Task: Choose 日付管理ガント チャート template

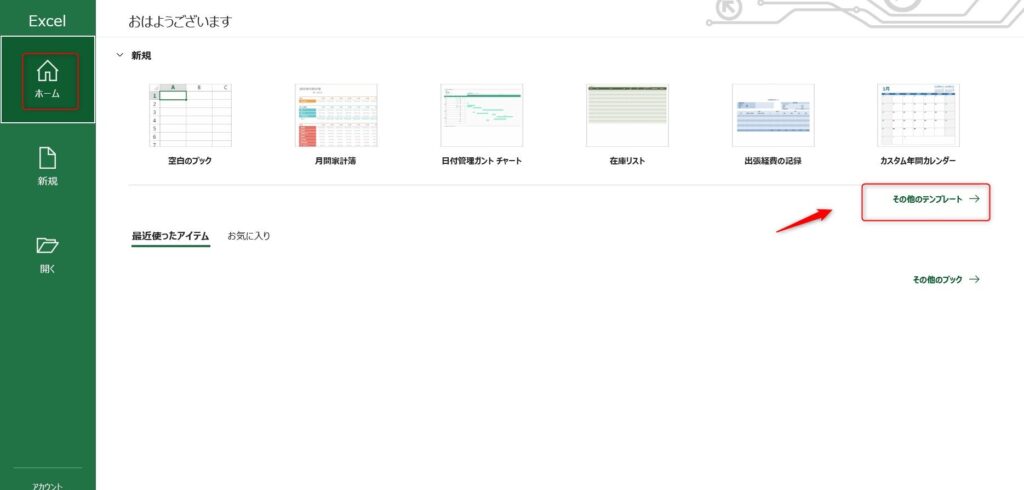Action: tap(481, 115)
